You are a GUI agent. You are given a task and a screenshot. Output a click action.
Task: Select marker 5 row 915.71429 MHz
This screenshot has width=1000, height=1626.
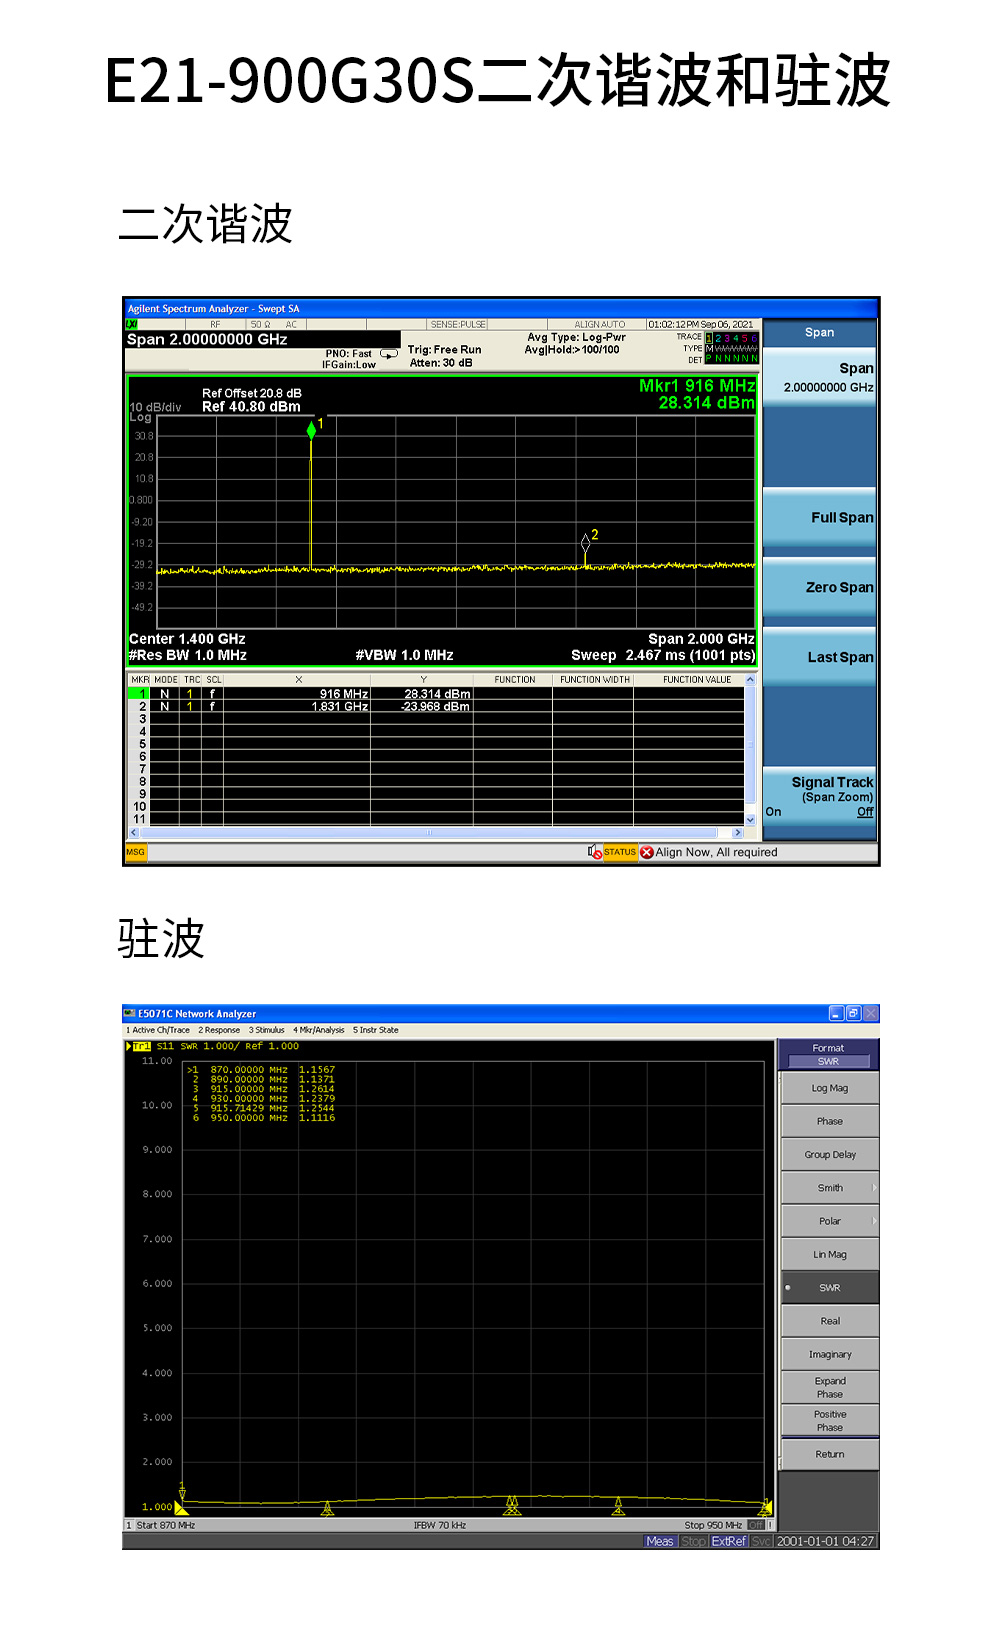point(263,1108)
